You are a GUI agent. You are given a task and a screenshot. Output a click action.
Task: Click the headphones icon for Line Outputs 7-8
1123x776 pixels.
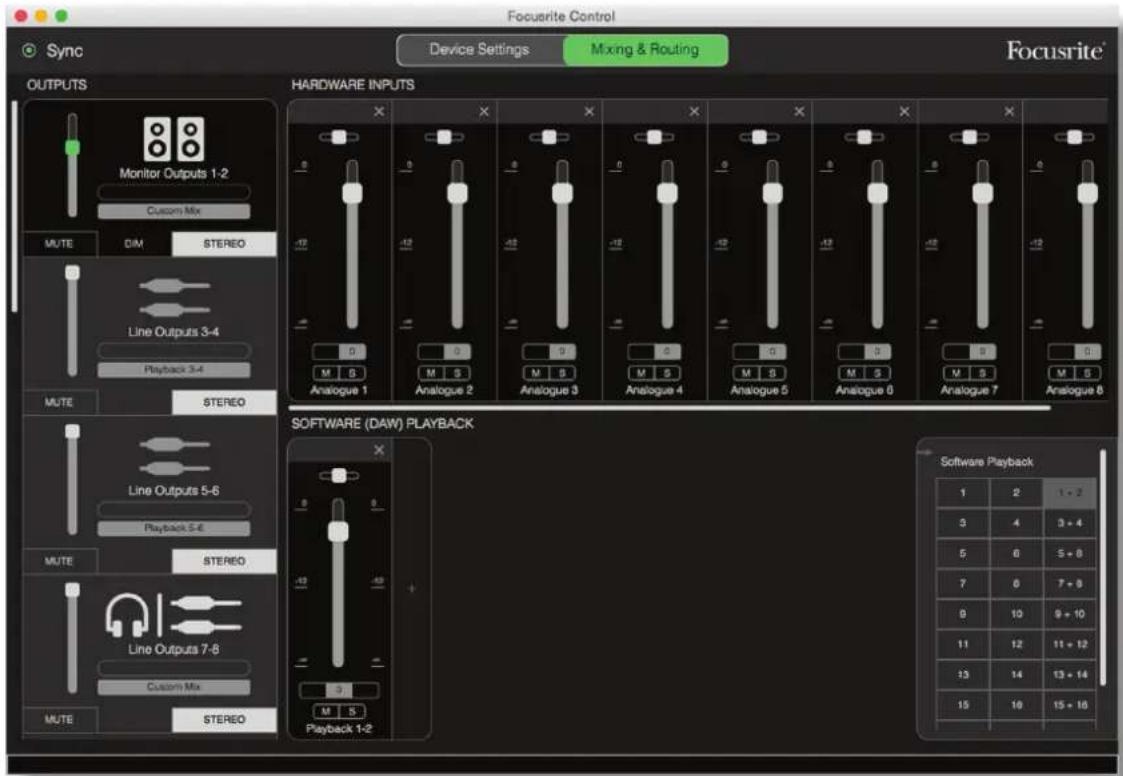click(127, 615)
